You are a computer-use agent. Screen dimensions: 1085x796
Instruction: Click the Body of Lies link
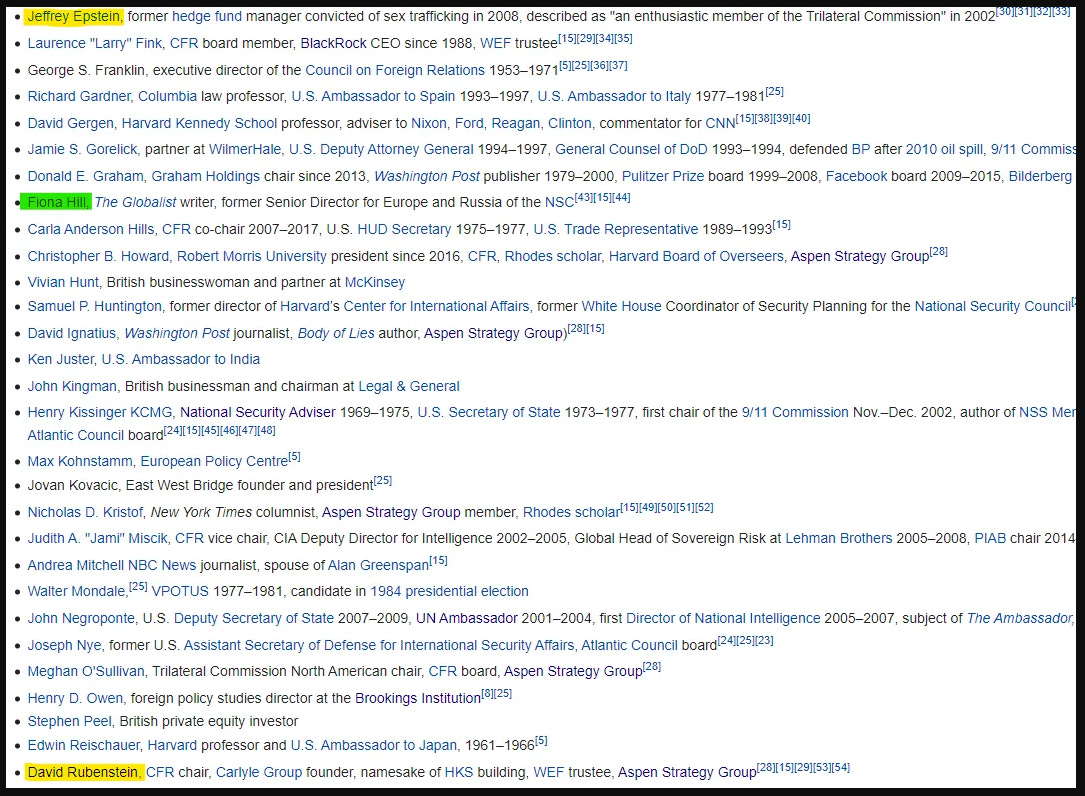pyautogui.click(x=336, y=333)
